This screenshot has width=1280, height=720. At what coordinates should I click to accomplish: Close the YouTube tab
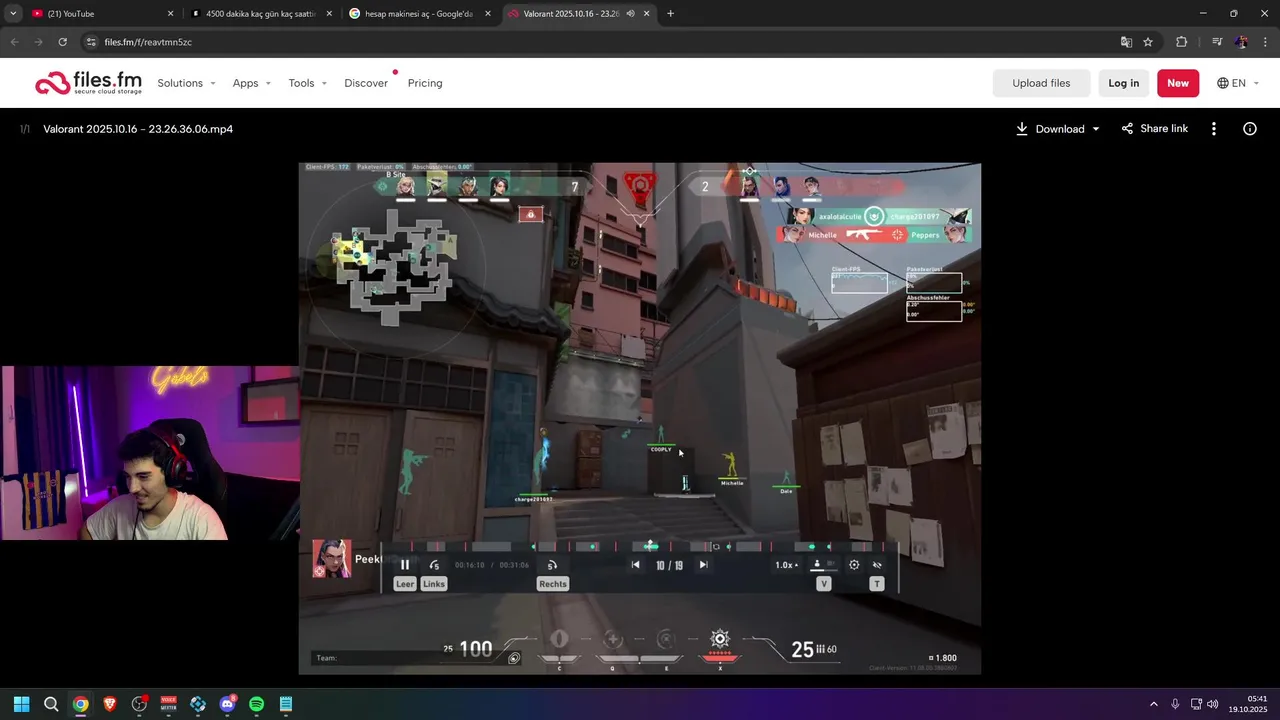click(170, 14)
